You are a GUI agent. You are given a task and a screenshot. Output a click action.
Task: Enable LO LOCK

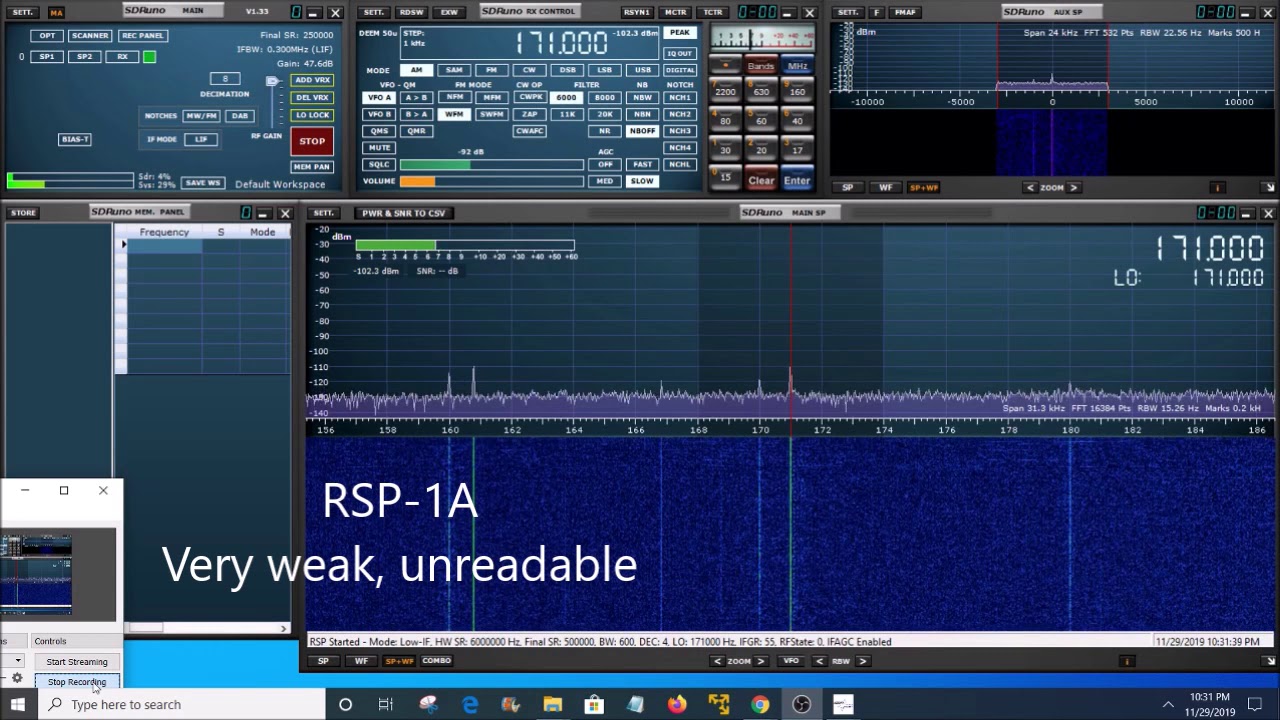point(312,115)
